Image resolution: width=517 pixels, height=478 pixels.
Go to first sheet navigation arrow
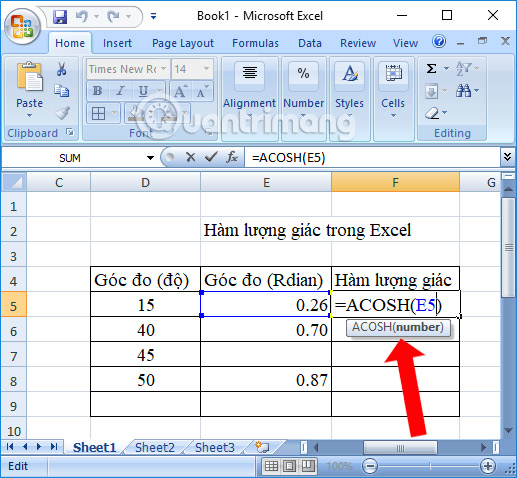click(x=10, y=447)
